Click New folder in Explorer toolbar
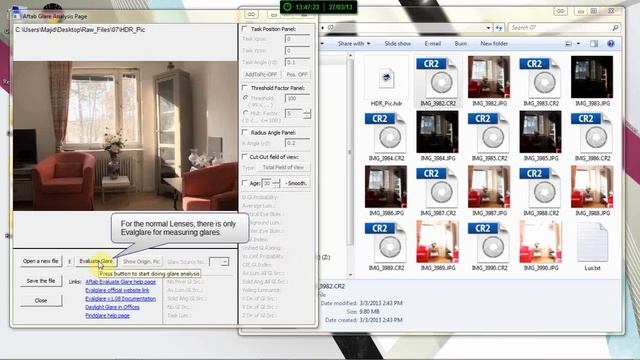Screen dimensions: 640x360 click(x=494, y=44)
